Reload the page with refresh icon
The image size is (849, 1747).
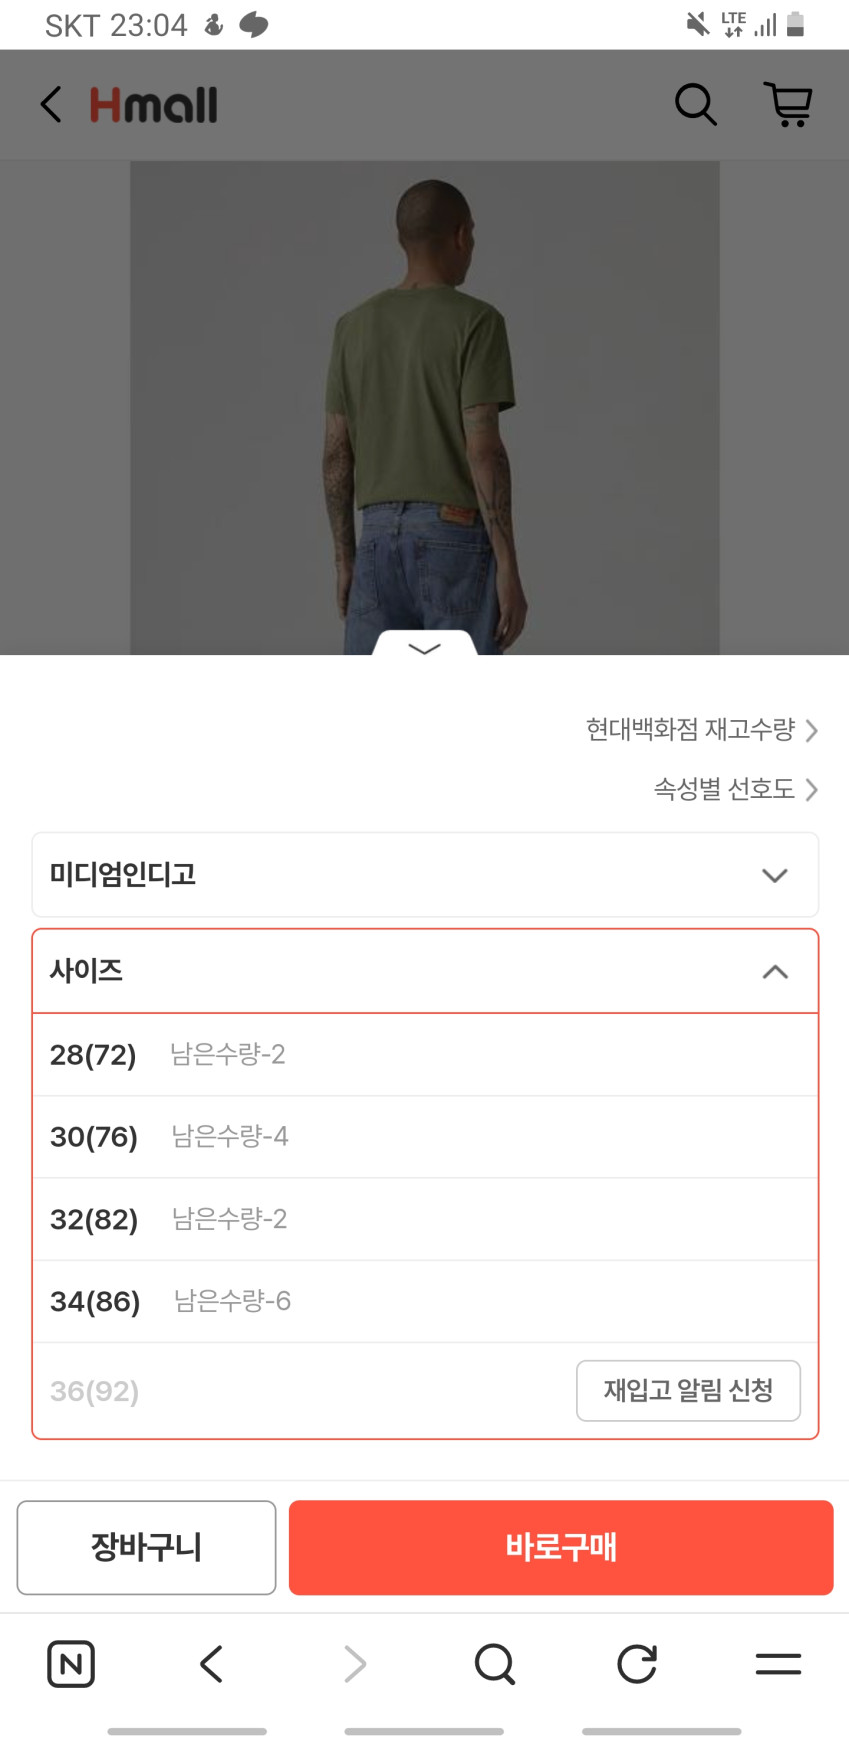point(637,1664)
